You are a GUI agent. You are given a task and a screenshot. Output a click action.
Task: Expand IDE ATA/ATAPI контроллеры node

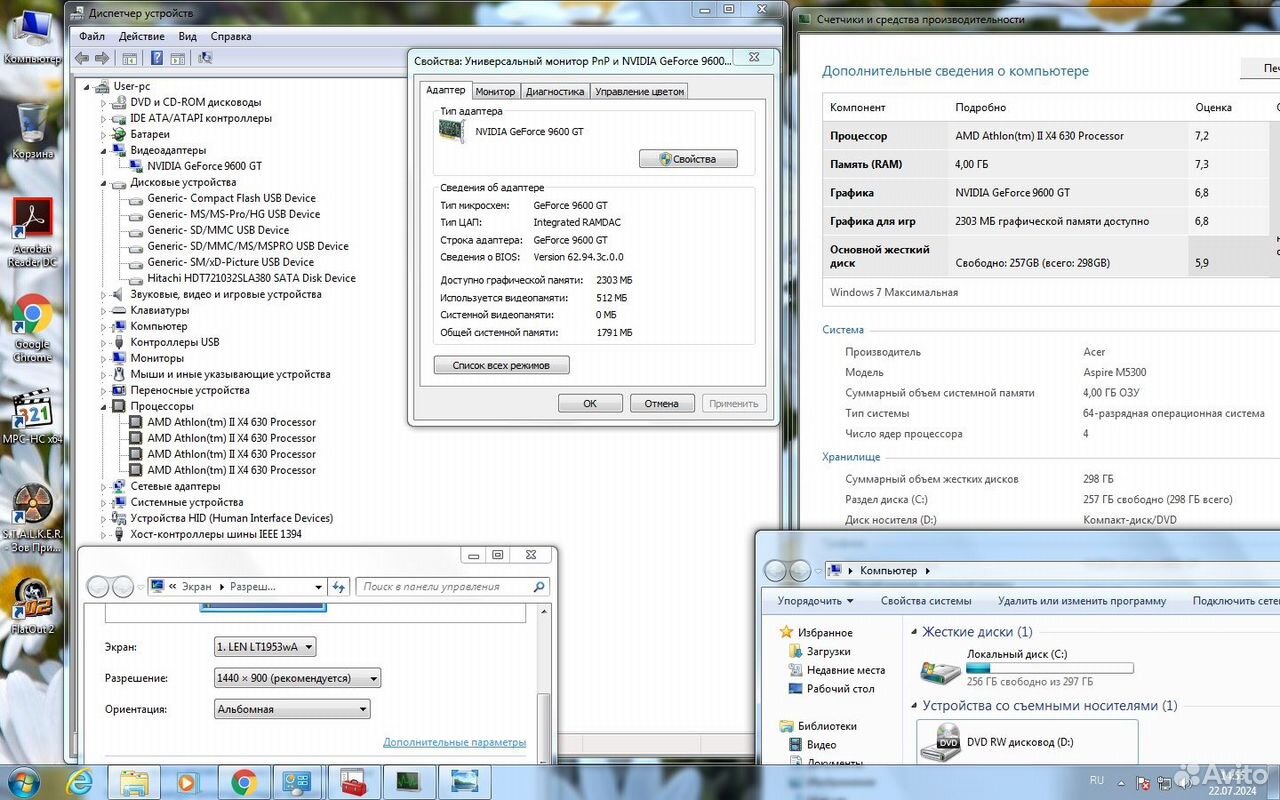(103, 118)
